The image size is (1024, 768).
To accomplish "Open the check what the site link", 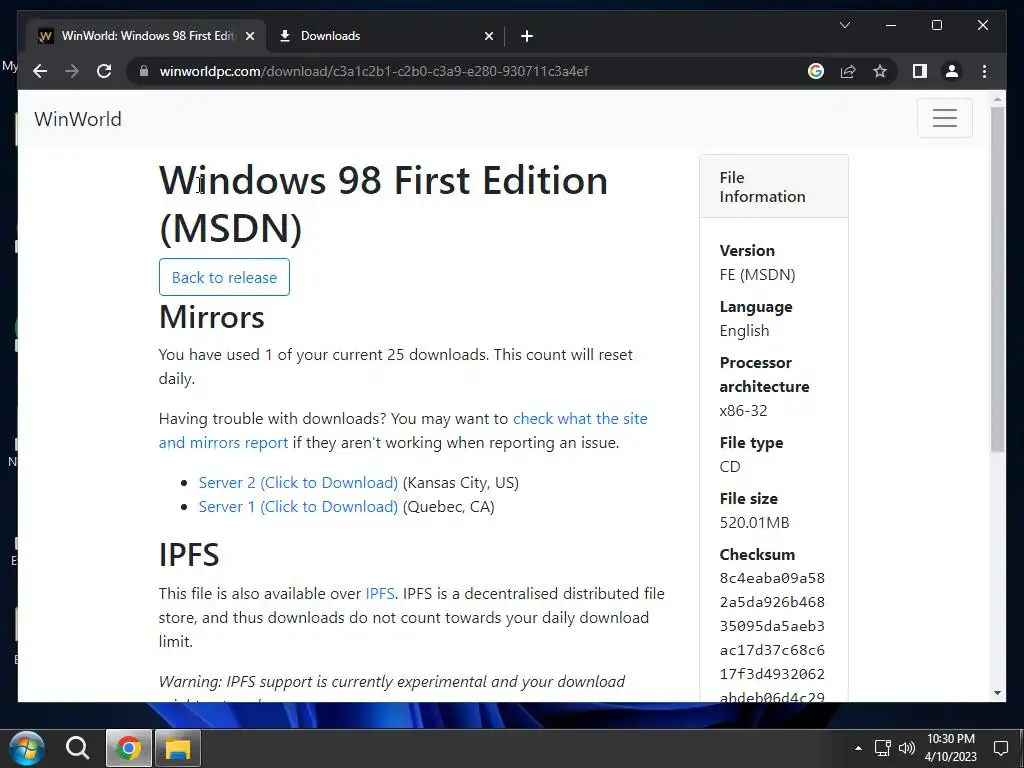I will point(580,419).
